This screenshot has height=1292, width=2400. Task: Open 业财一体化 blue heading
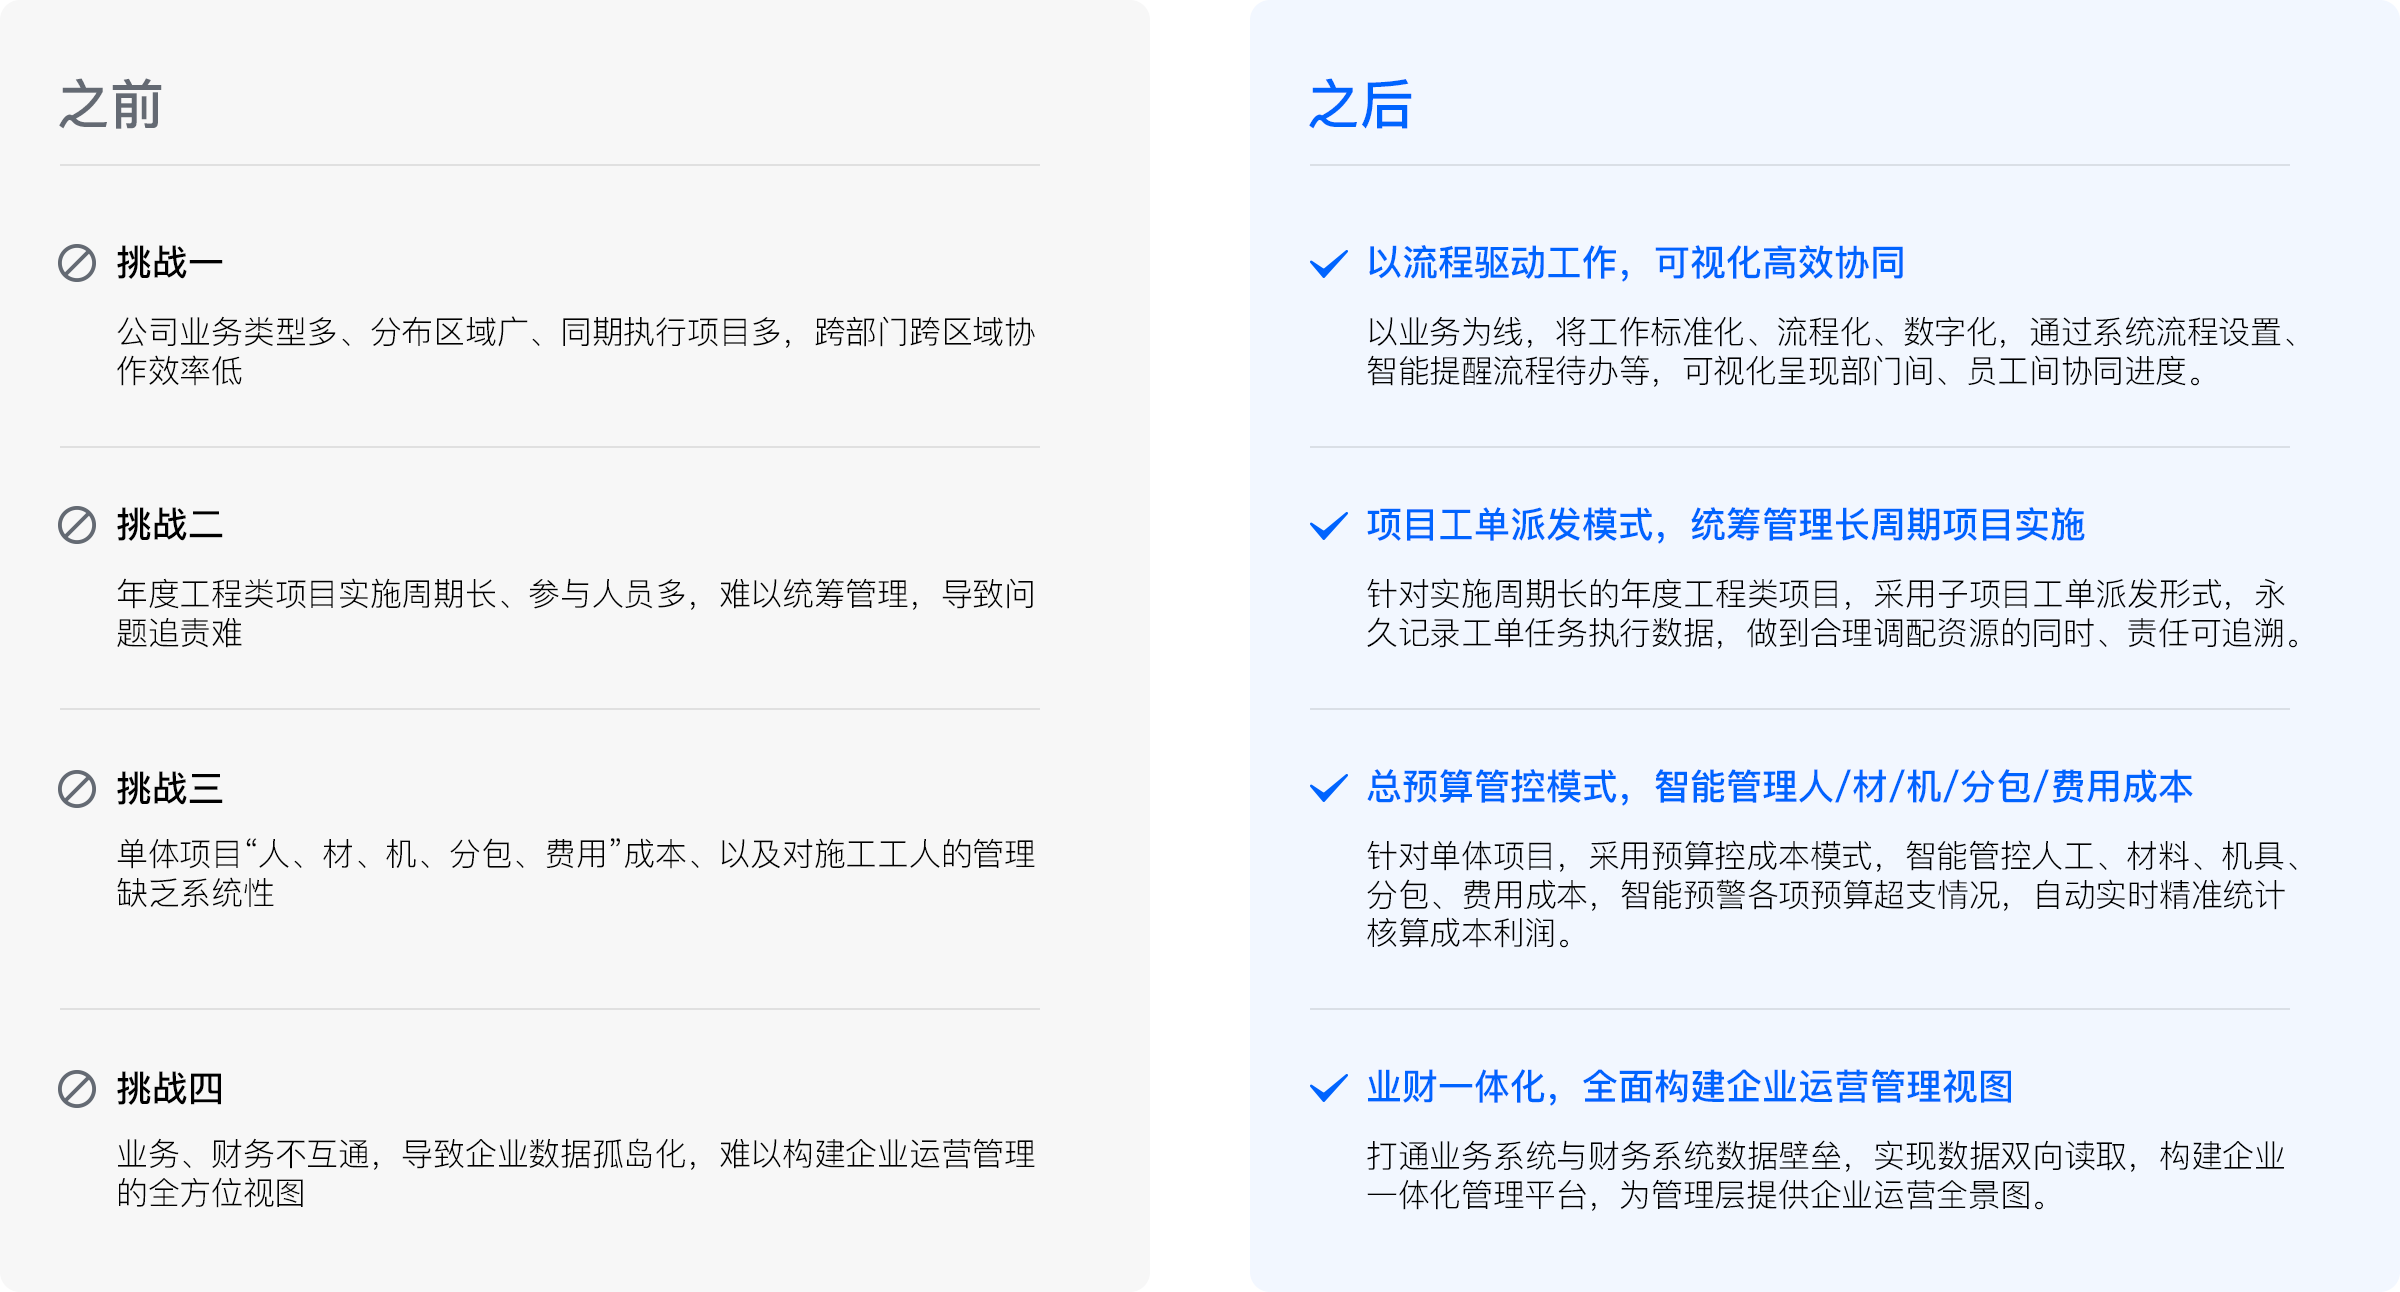coord(1690,1087)
